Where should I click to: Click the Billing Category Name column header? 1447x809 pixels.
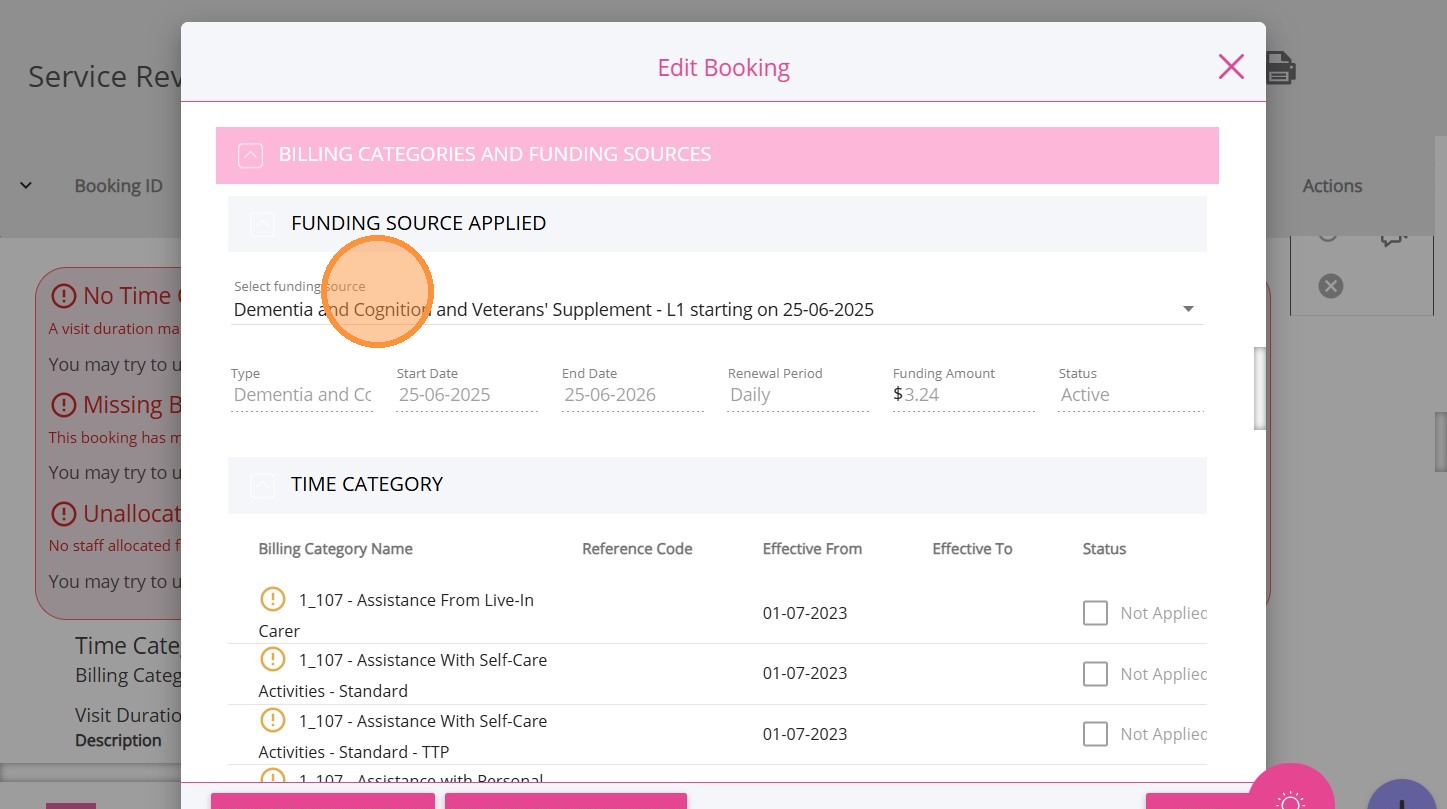click(335, 549)
